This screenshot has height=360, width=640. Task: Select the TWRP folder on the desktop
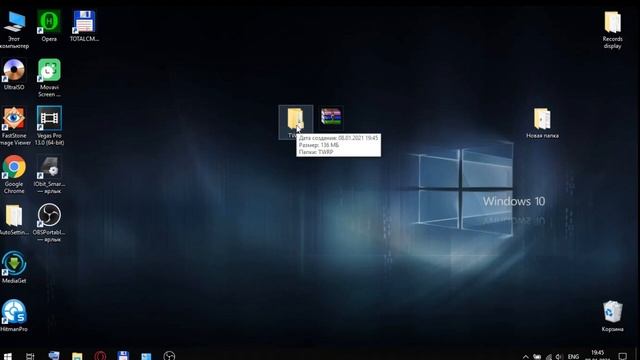[295, 122]
